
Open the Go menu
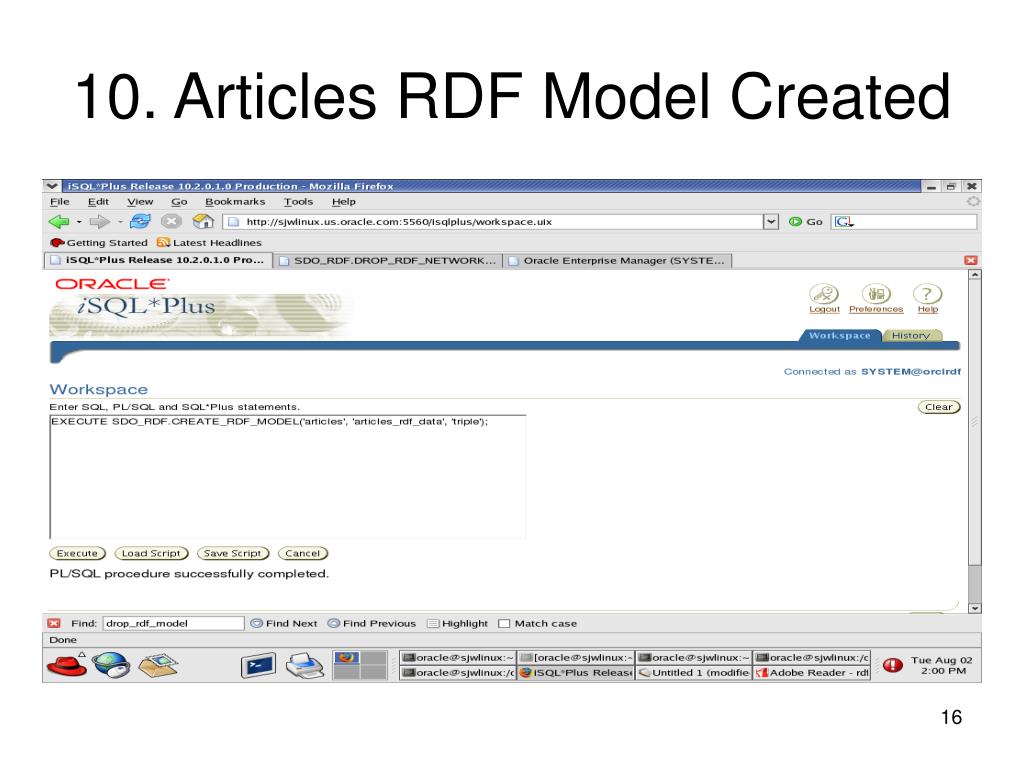point(179,202)
